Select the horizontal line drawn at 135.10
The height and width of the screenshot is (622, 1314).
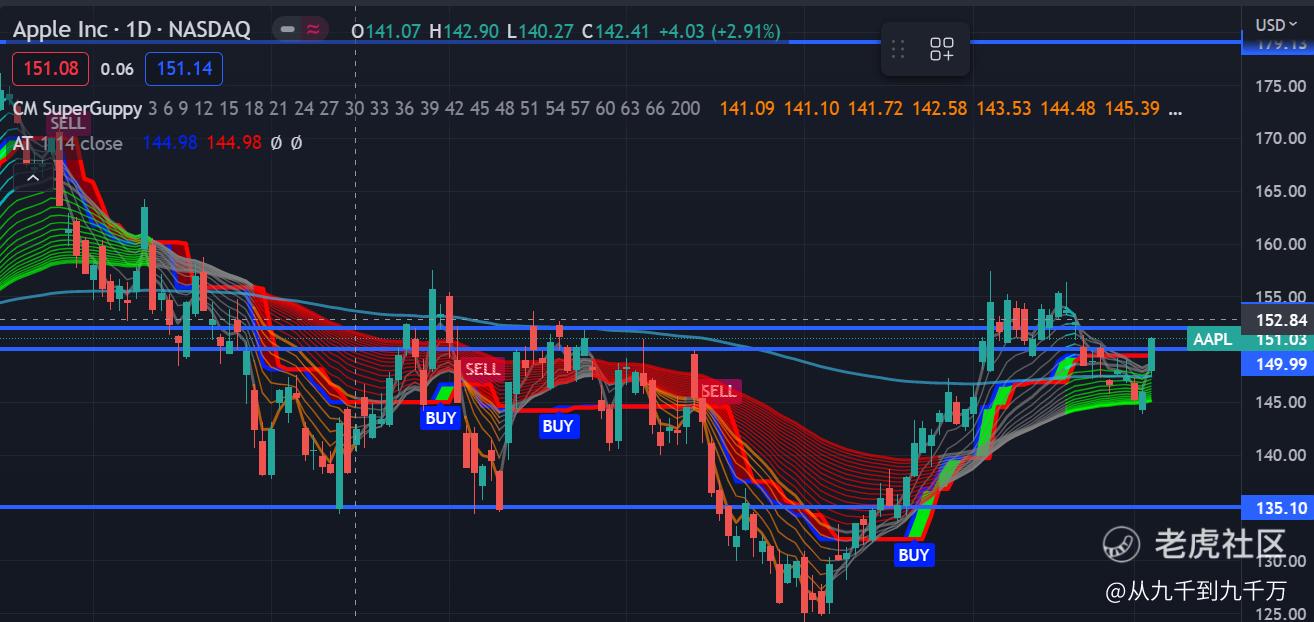(620, 507)
